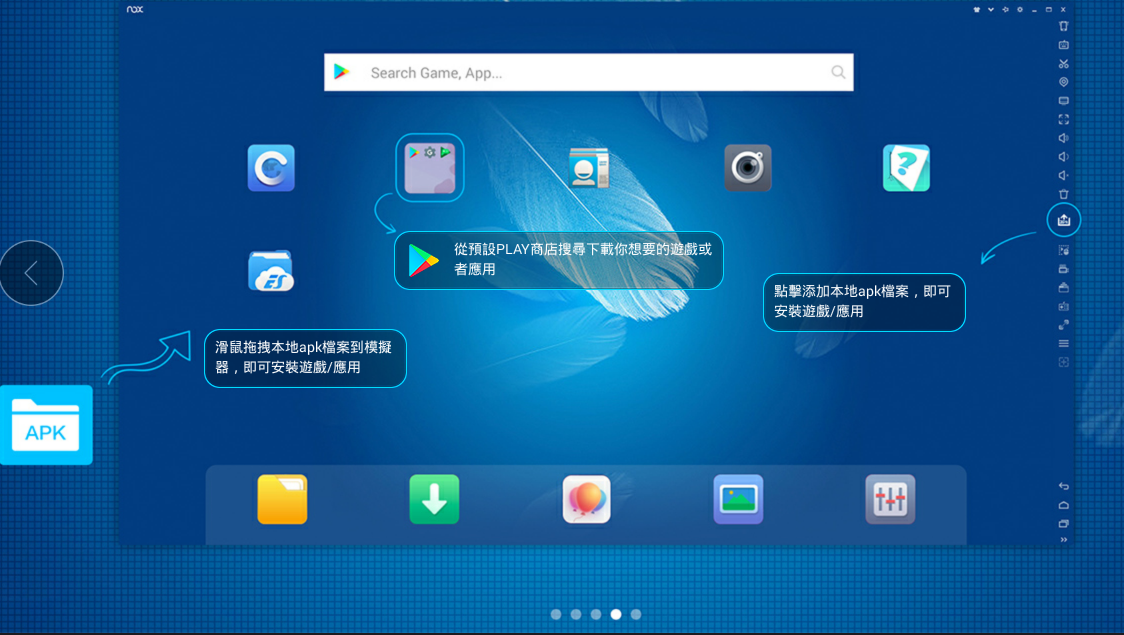Launch the balloon theme app in dock

point(586,499)
